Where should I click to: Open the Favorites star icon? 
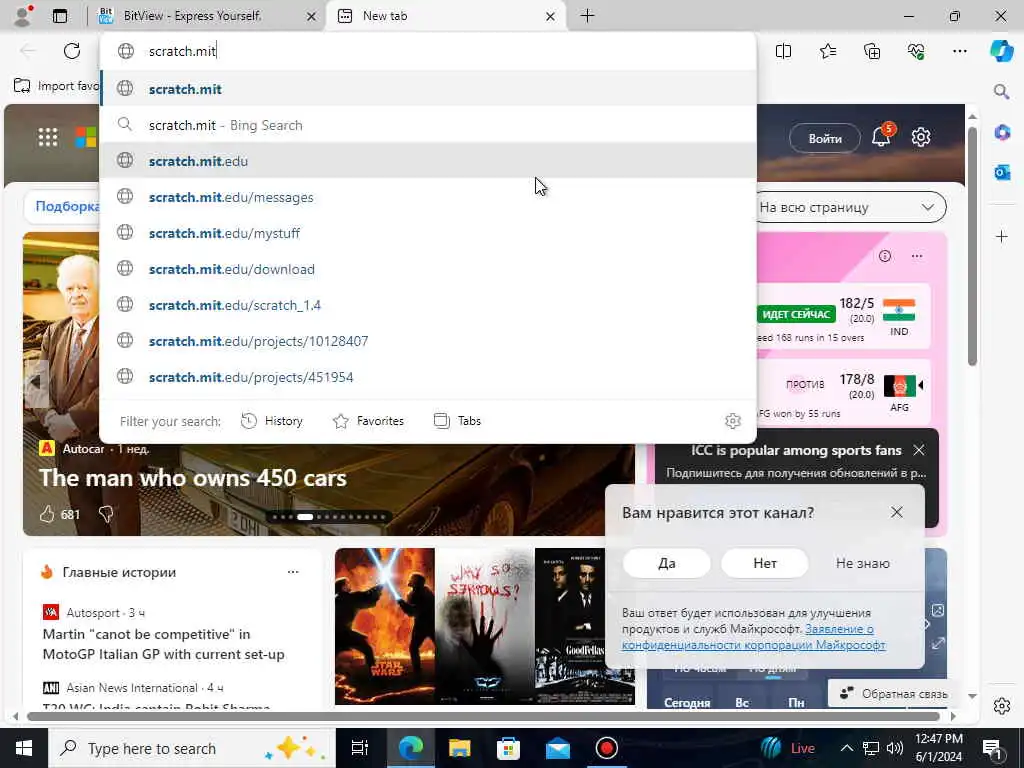[827, 51]
